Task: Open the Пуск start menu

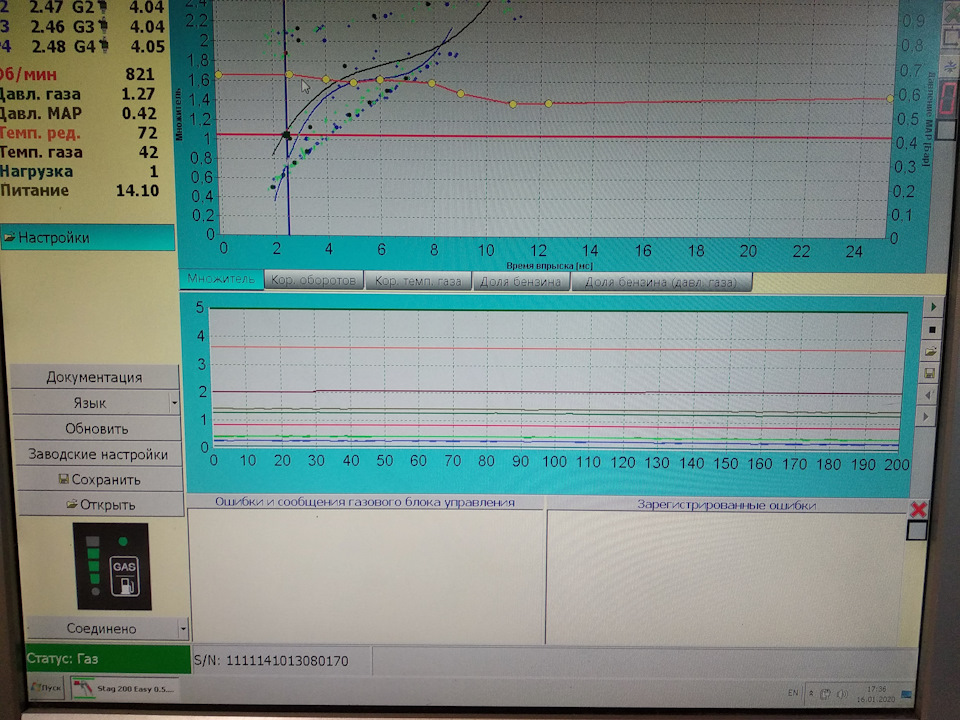Action: coord(47,688)
